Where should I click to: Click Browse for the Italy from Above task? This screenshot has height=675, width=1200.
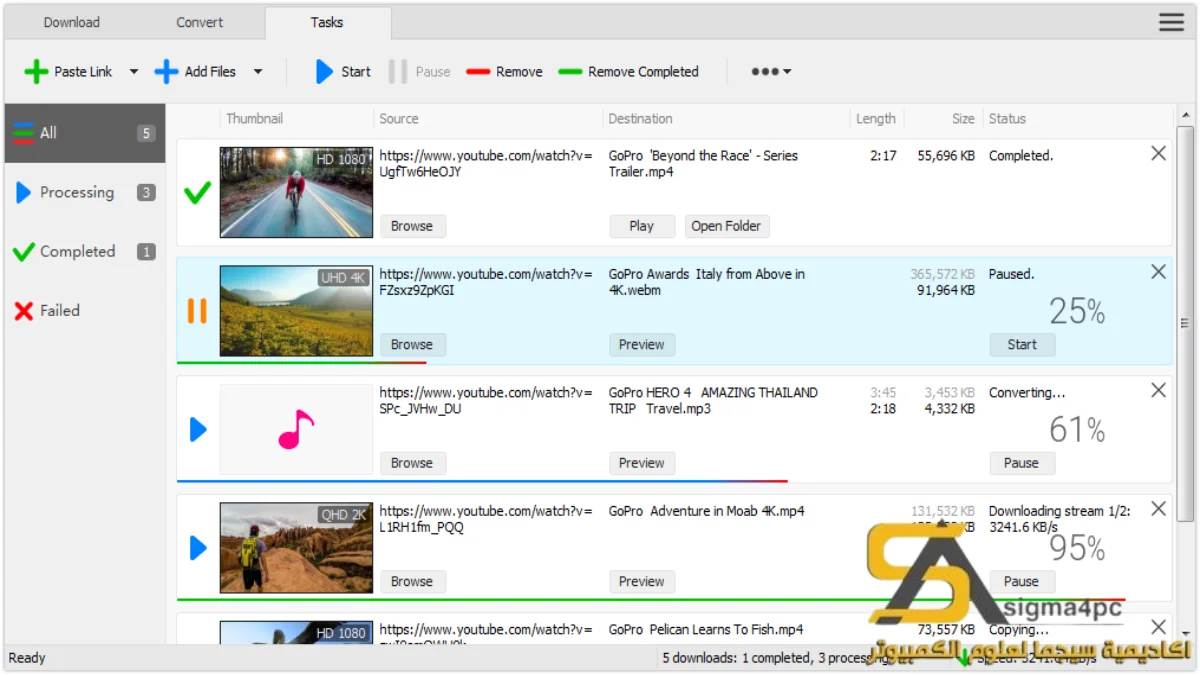tap(412, 344)
